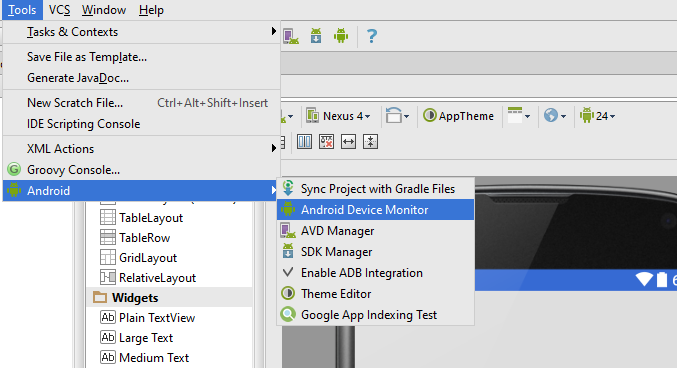Open the API level 24 dropdown
This screenshot has width=677, height=368.
click(598, 116)
